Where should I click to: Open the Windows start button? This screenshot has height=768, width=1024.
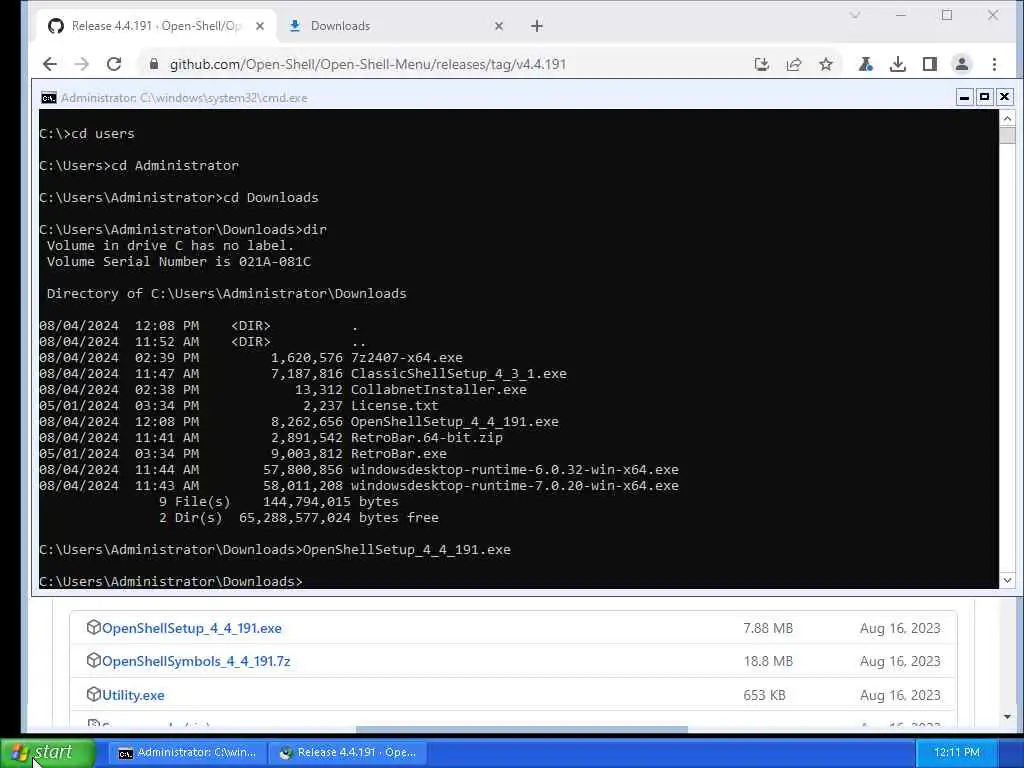[x=48, y=752]
